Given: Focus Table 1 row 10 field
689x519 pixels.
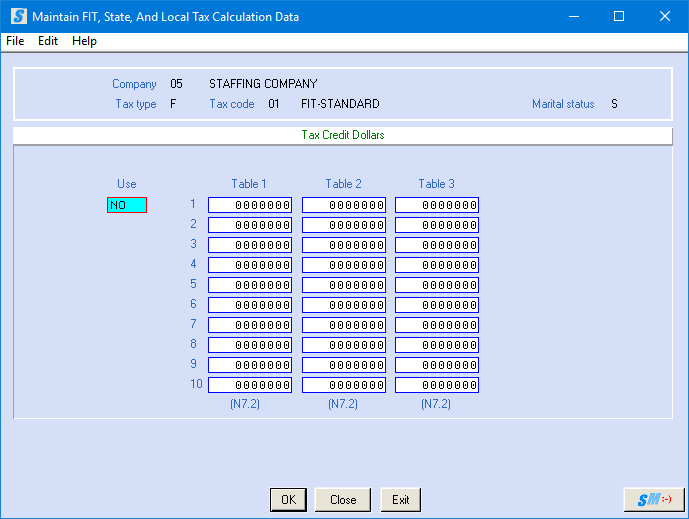Looking at the screenshot, I should point(250,385).
